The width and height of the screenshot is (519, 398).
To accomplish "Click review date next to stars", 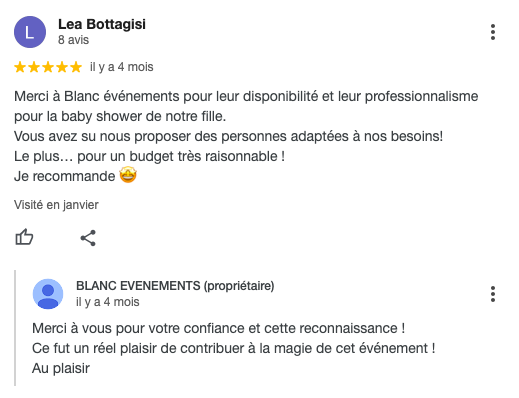I will coord(122,67).
